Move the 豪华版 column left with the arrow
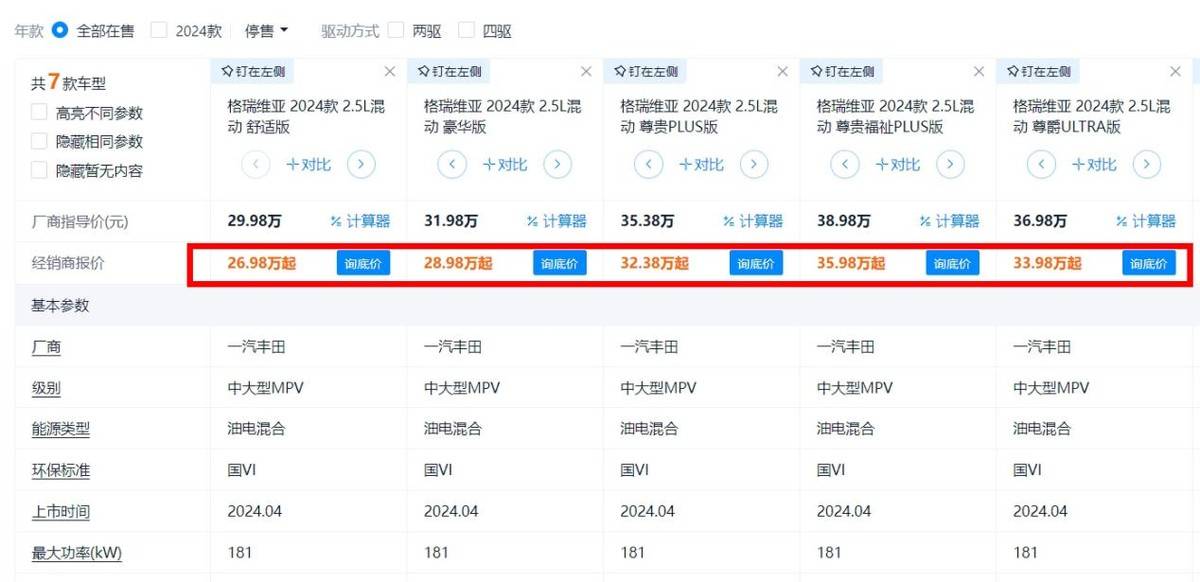1200x582 pixels. (x=452, y=164)
